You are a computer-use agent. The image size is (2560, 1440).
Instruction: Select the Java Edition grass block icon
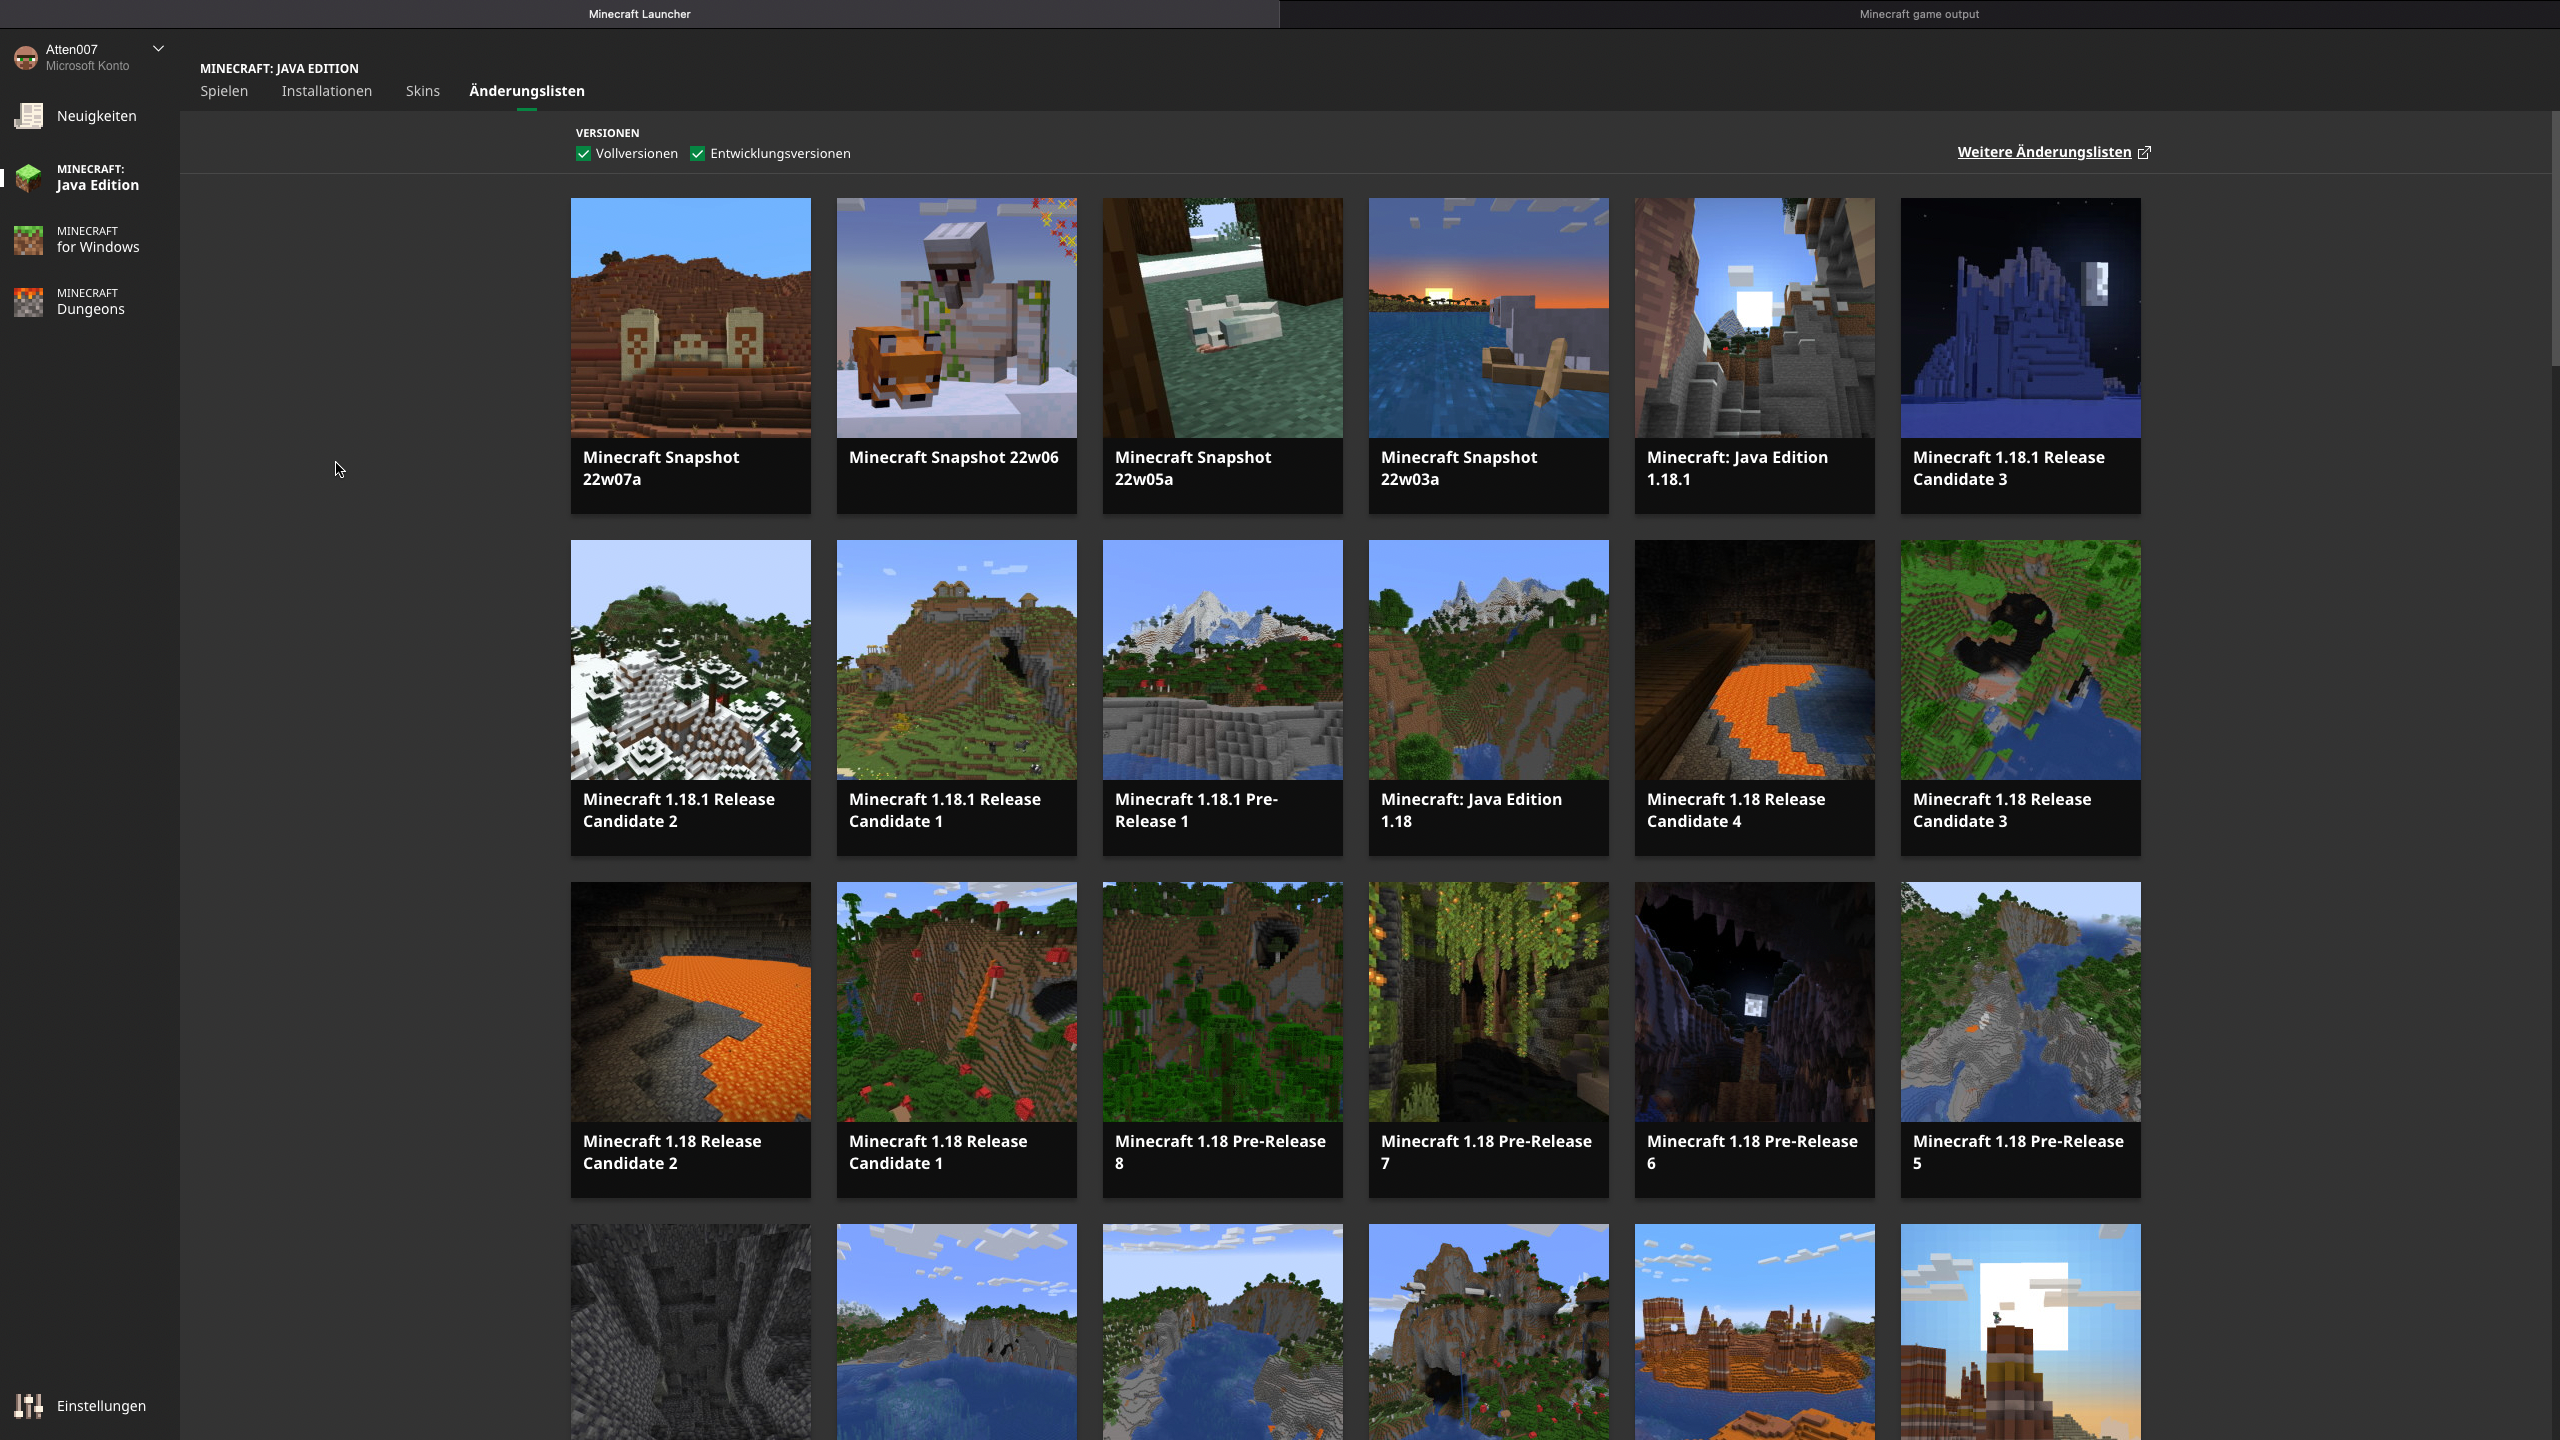click(x=29, y=178)
